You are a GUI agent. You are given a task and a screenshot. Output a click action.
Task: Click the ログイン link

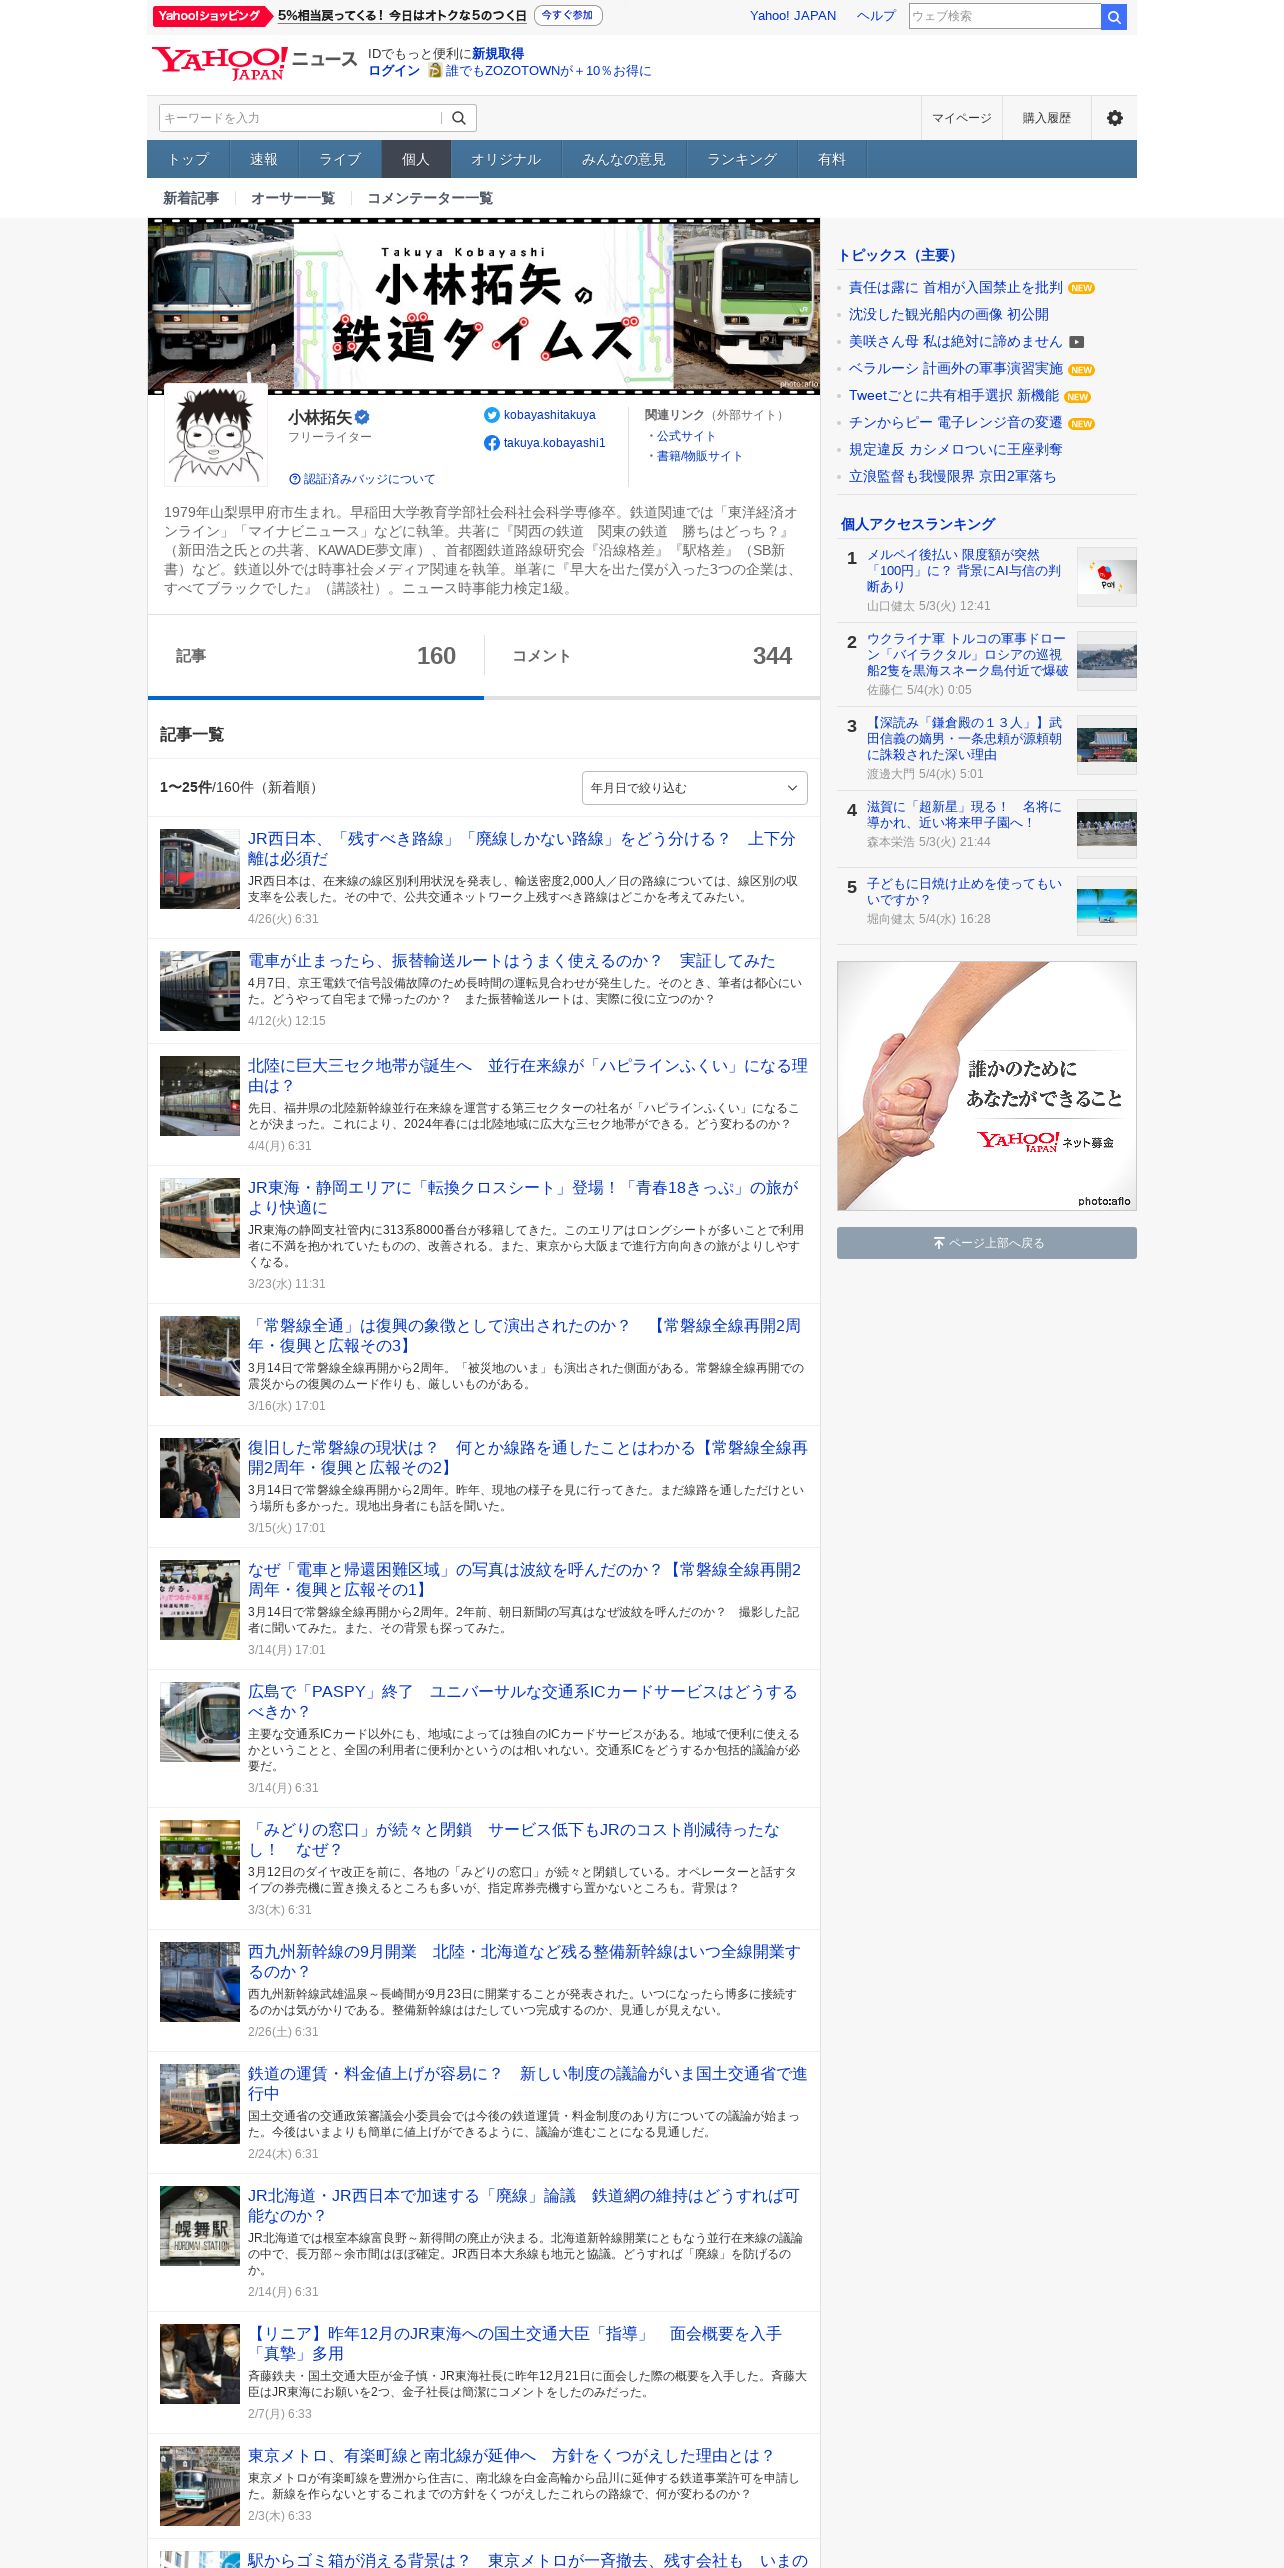click(394, 71)
